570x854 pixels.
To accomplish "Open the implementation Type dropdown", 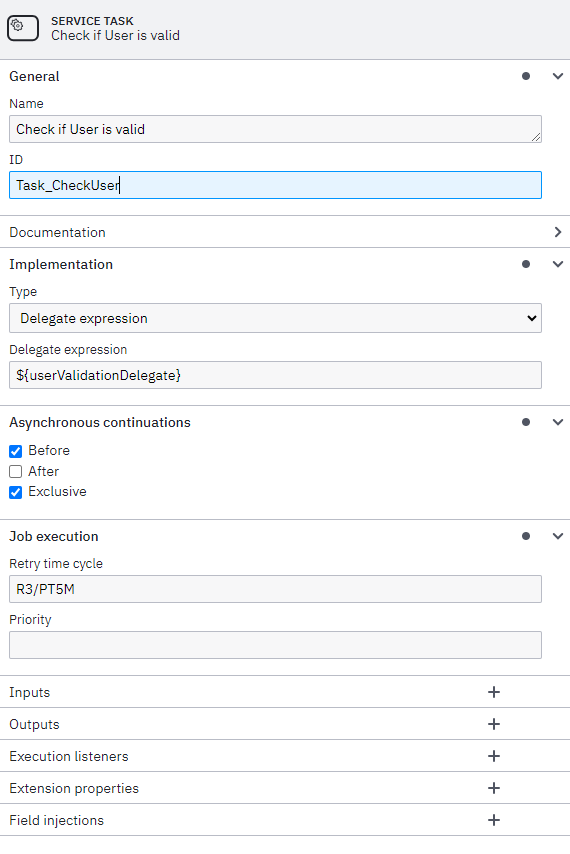I will (x=275, y=318).
